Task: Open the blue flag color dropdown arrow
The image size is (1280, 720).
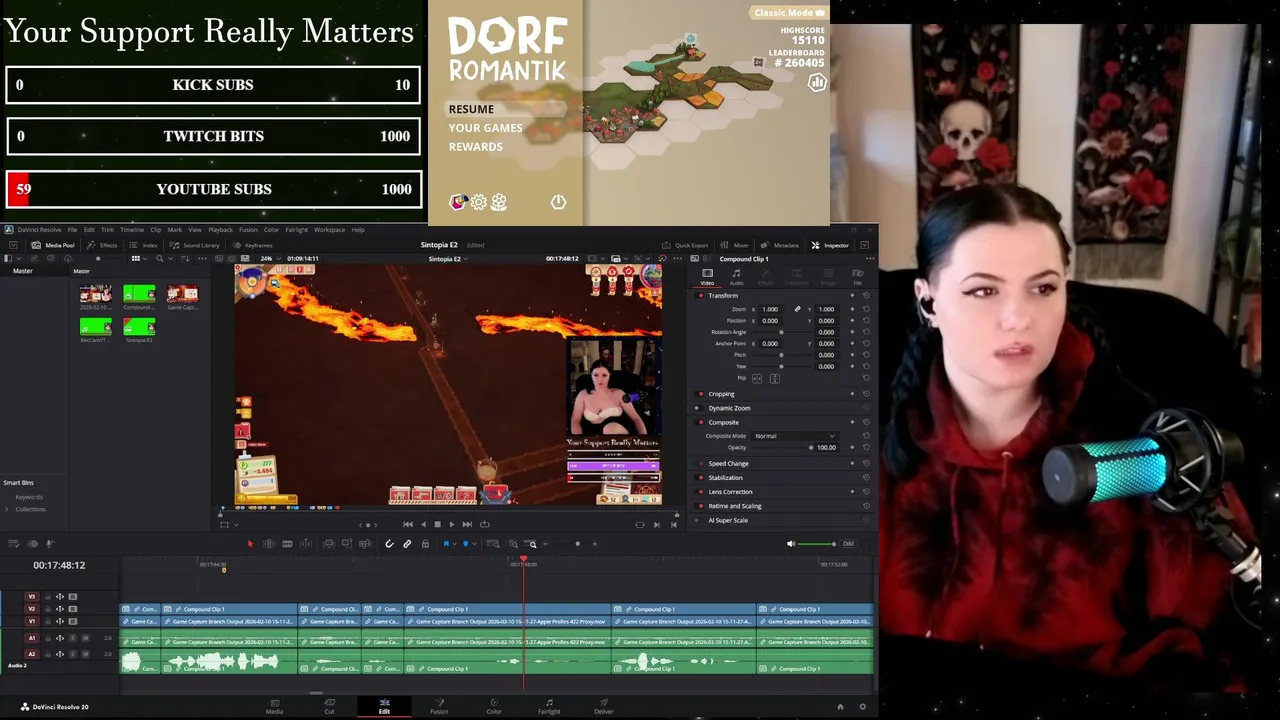Action: [454, 544]
